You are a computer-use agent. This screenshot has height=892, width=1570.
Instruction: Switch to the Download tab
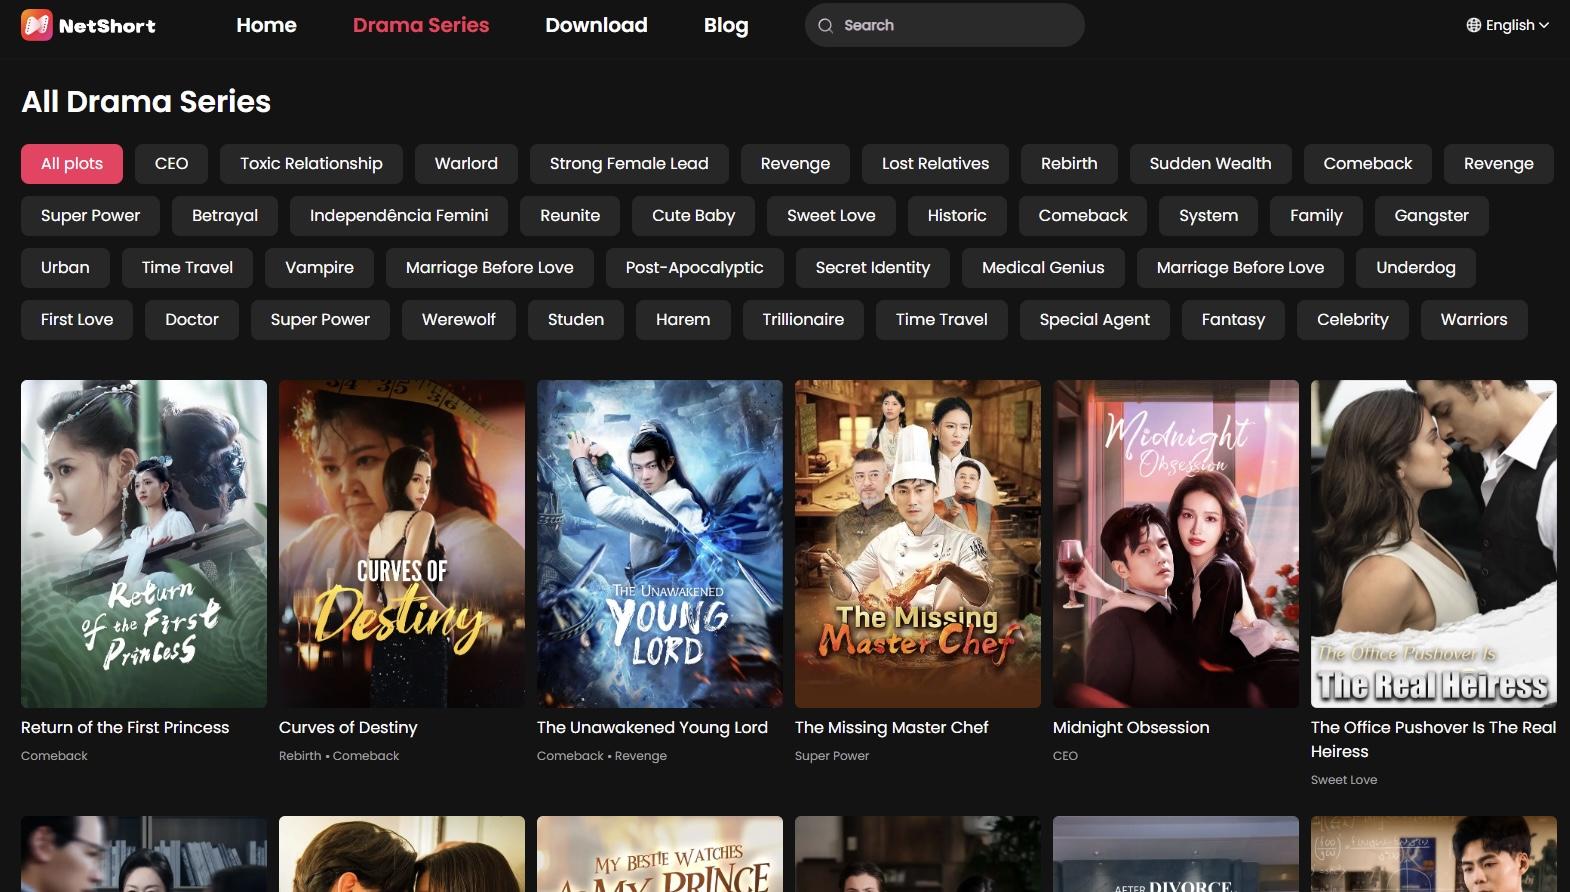tap(596, 25)
